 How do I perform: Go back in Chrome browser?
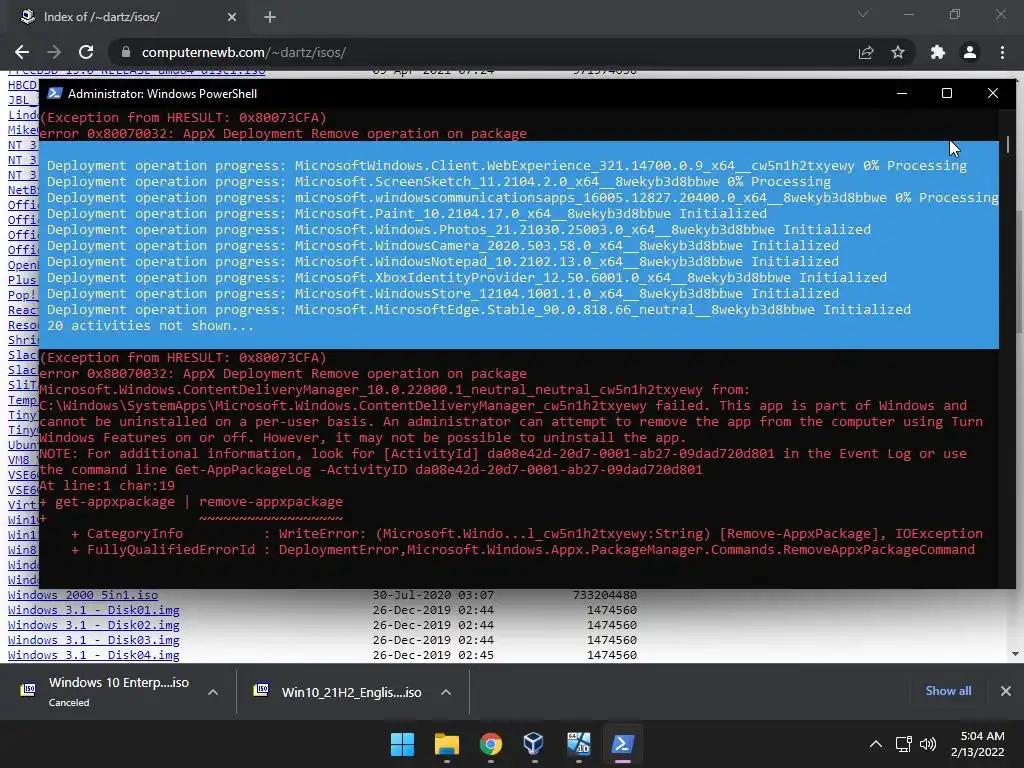pos(22,52)
